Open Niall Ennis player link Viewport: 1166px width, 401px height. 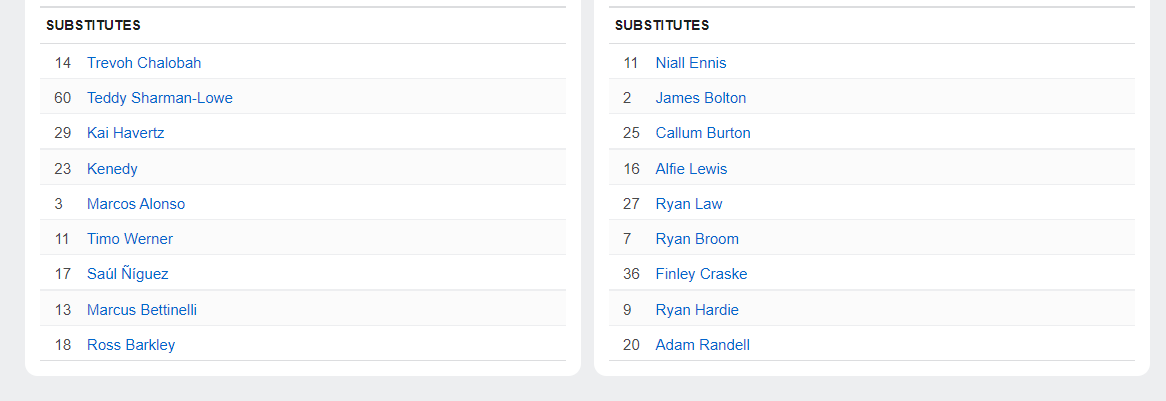pyautogui.click(x=690, y=62)
